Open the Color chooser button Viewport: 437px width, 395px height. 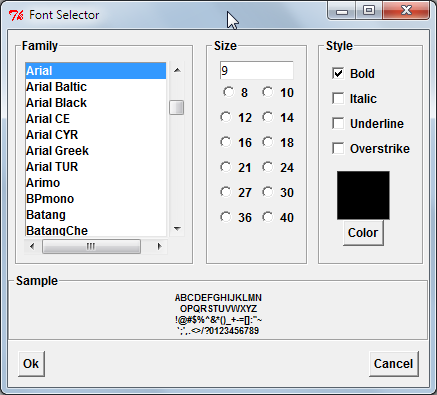point(363,233)
